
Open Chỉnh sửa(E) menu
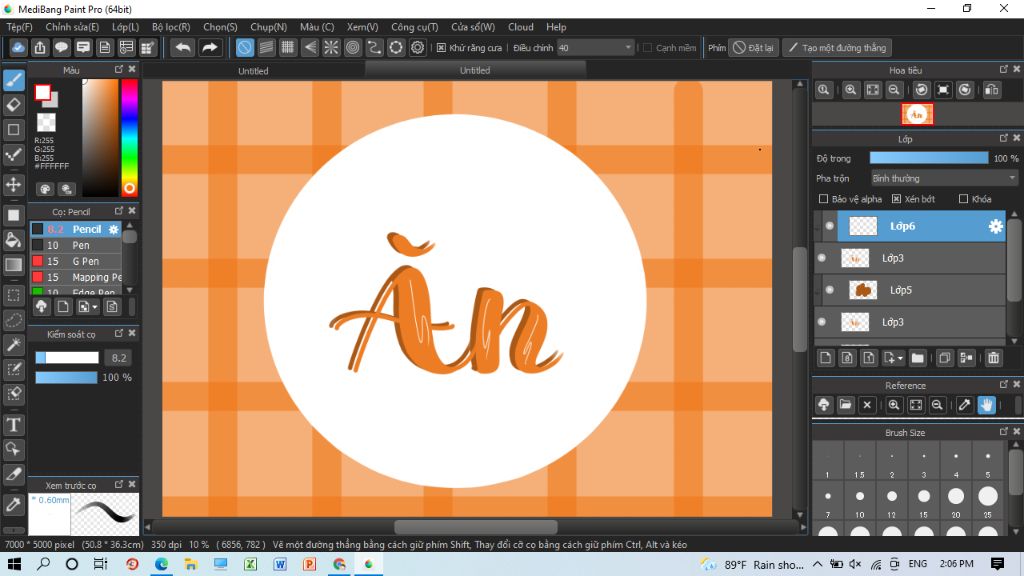[x=72, y=27]
